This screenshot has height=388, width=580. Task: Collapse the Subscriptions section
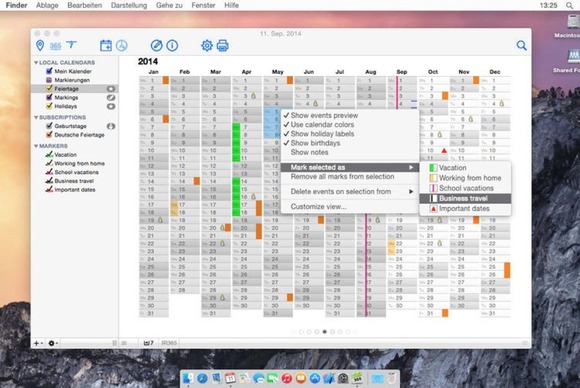(36, 117)
